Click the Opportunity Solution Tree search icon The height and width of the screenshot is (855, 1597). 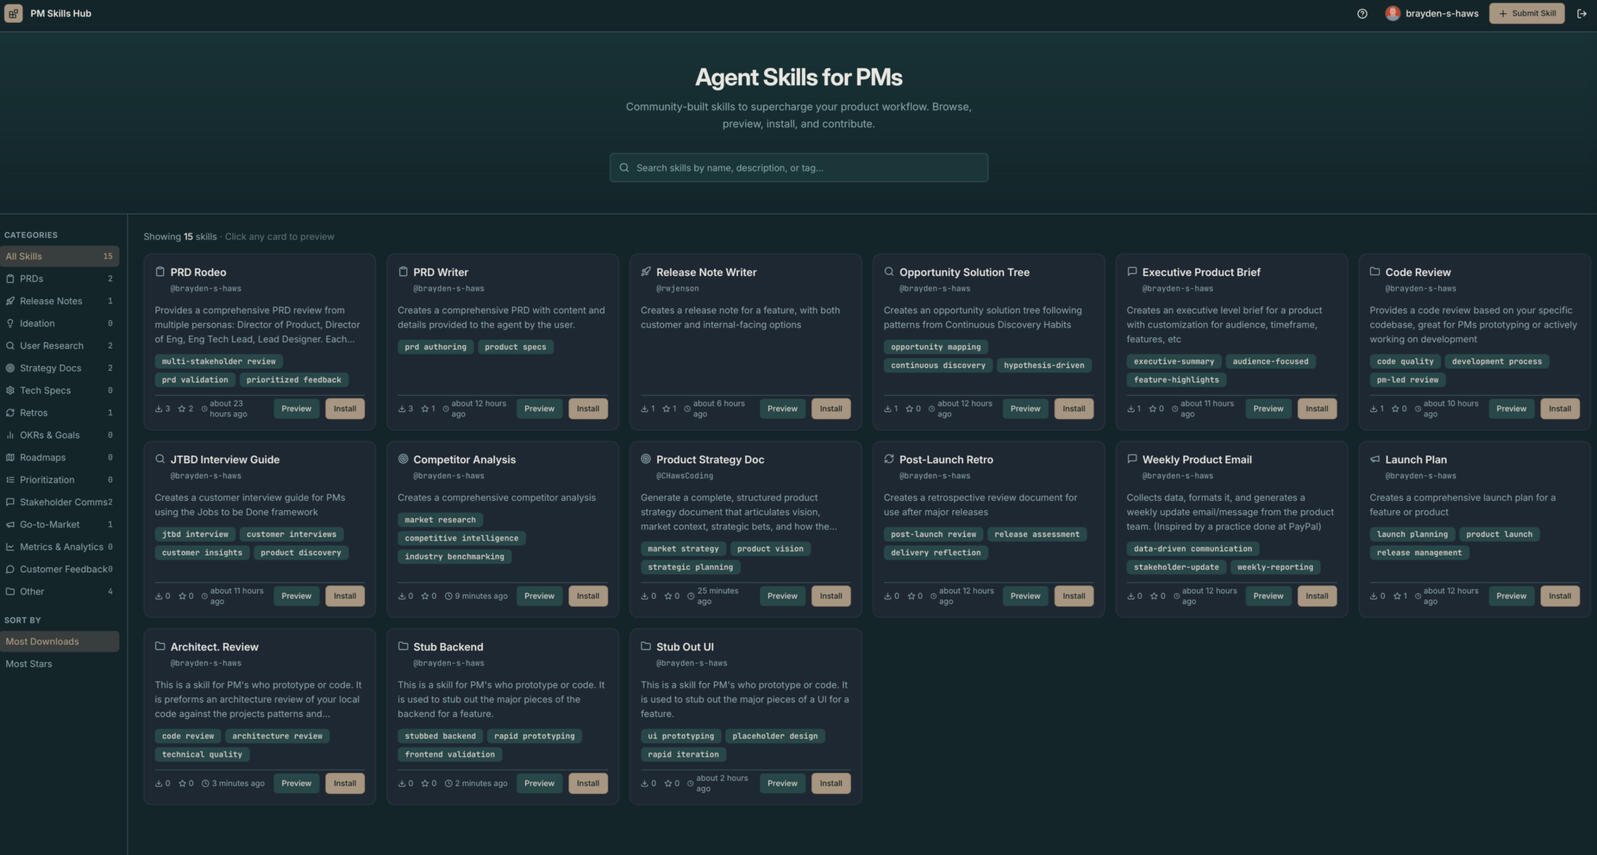889,271
